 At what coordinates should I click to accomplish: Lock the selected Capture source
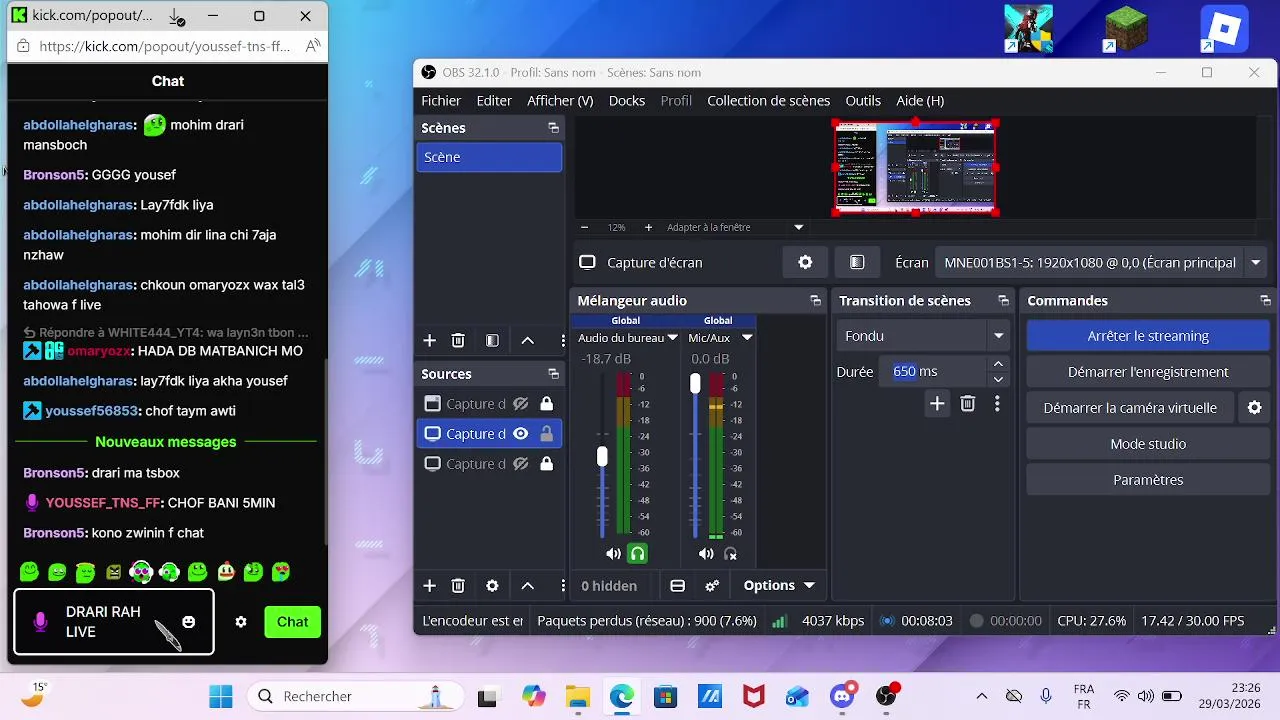[x=546, y=434]
